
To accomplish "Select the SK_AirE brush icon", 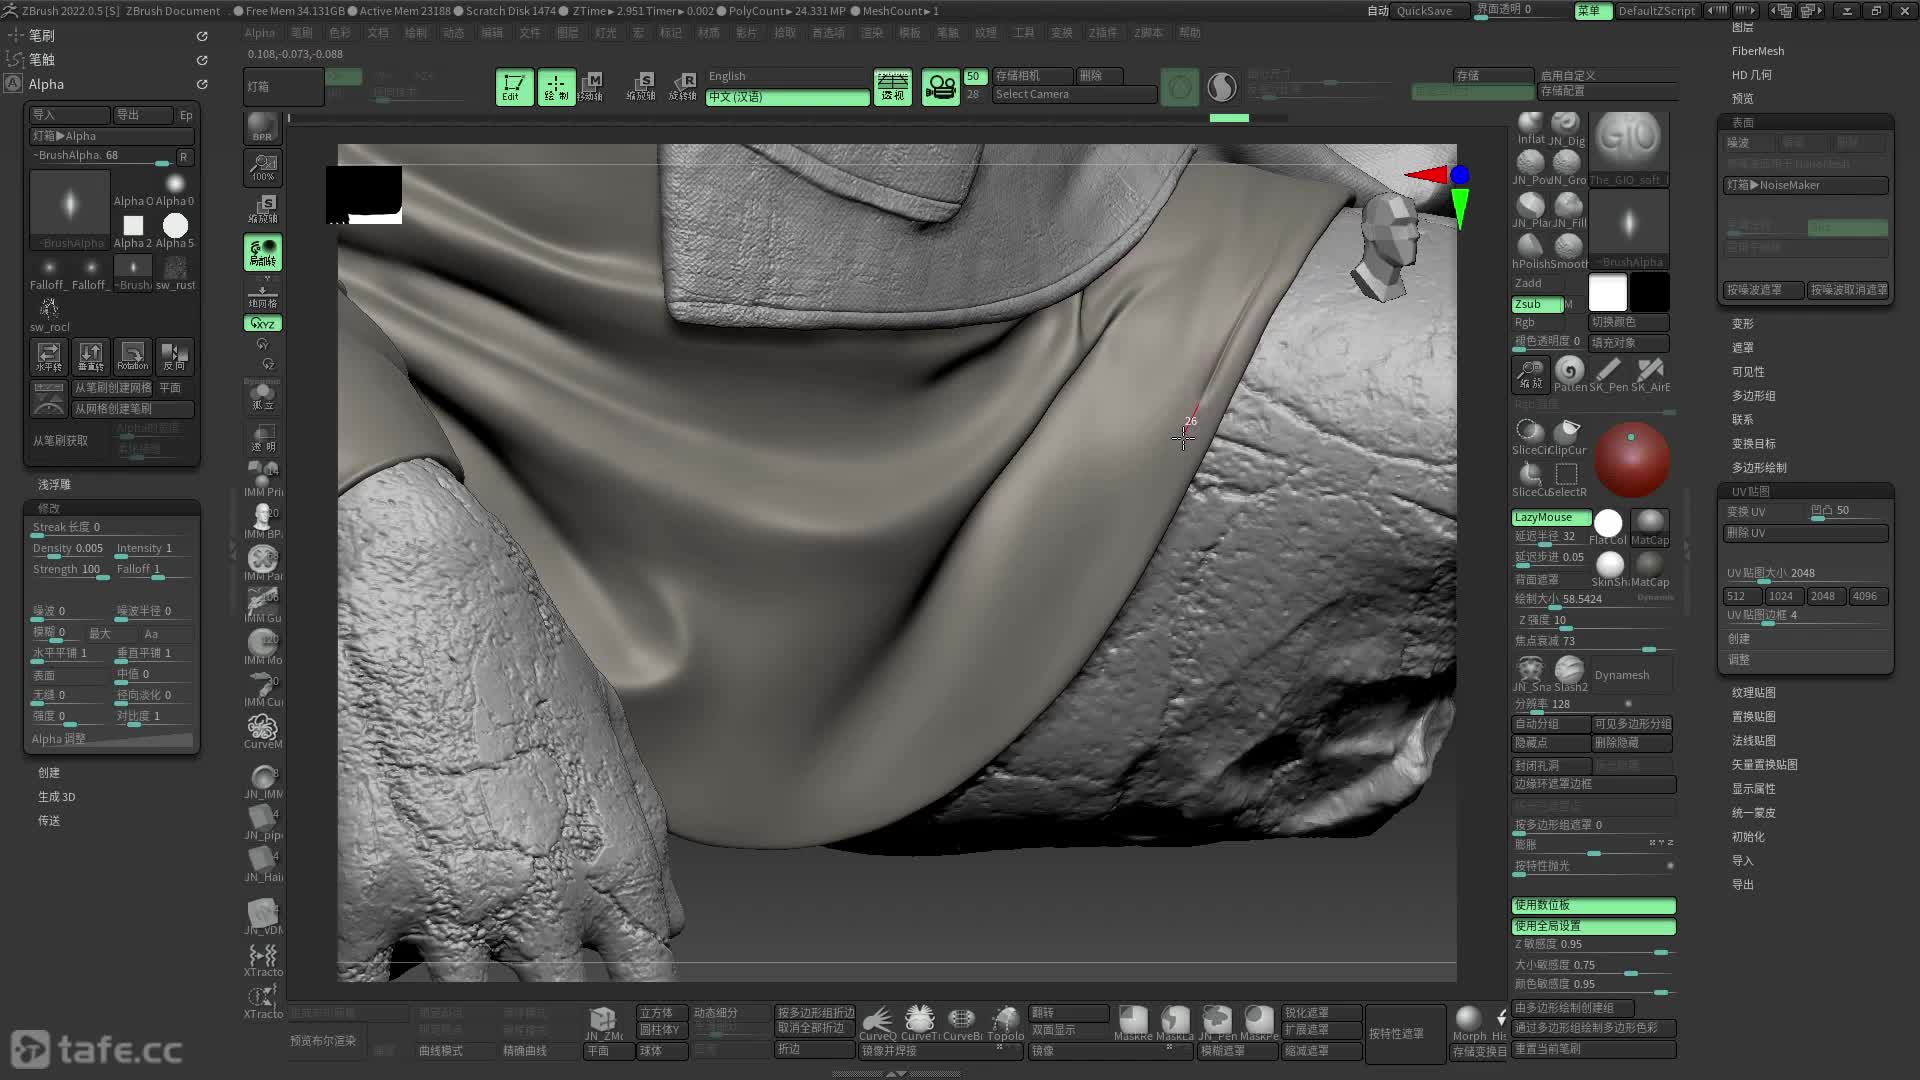I will click(x=1651, y=374).
